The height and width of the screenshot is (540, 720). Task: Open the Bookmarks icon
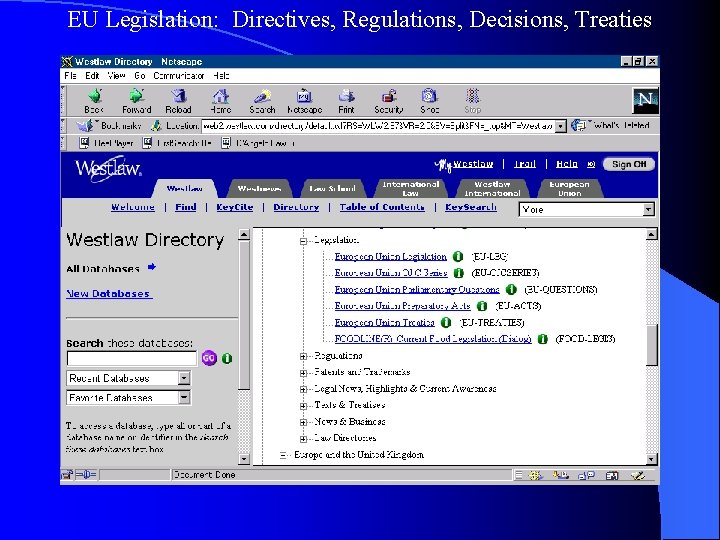pyautogui.click(x=86, y=125)
